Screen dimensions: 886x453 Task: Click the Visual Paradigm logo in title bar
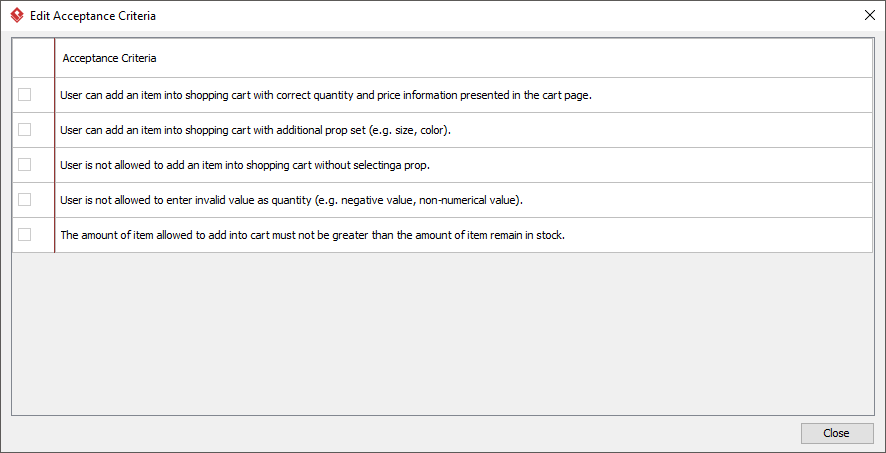18,16
